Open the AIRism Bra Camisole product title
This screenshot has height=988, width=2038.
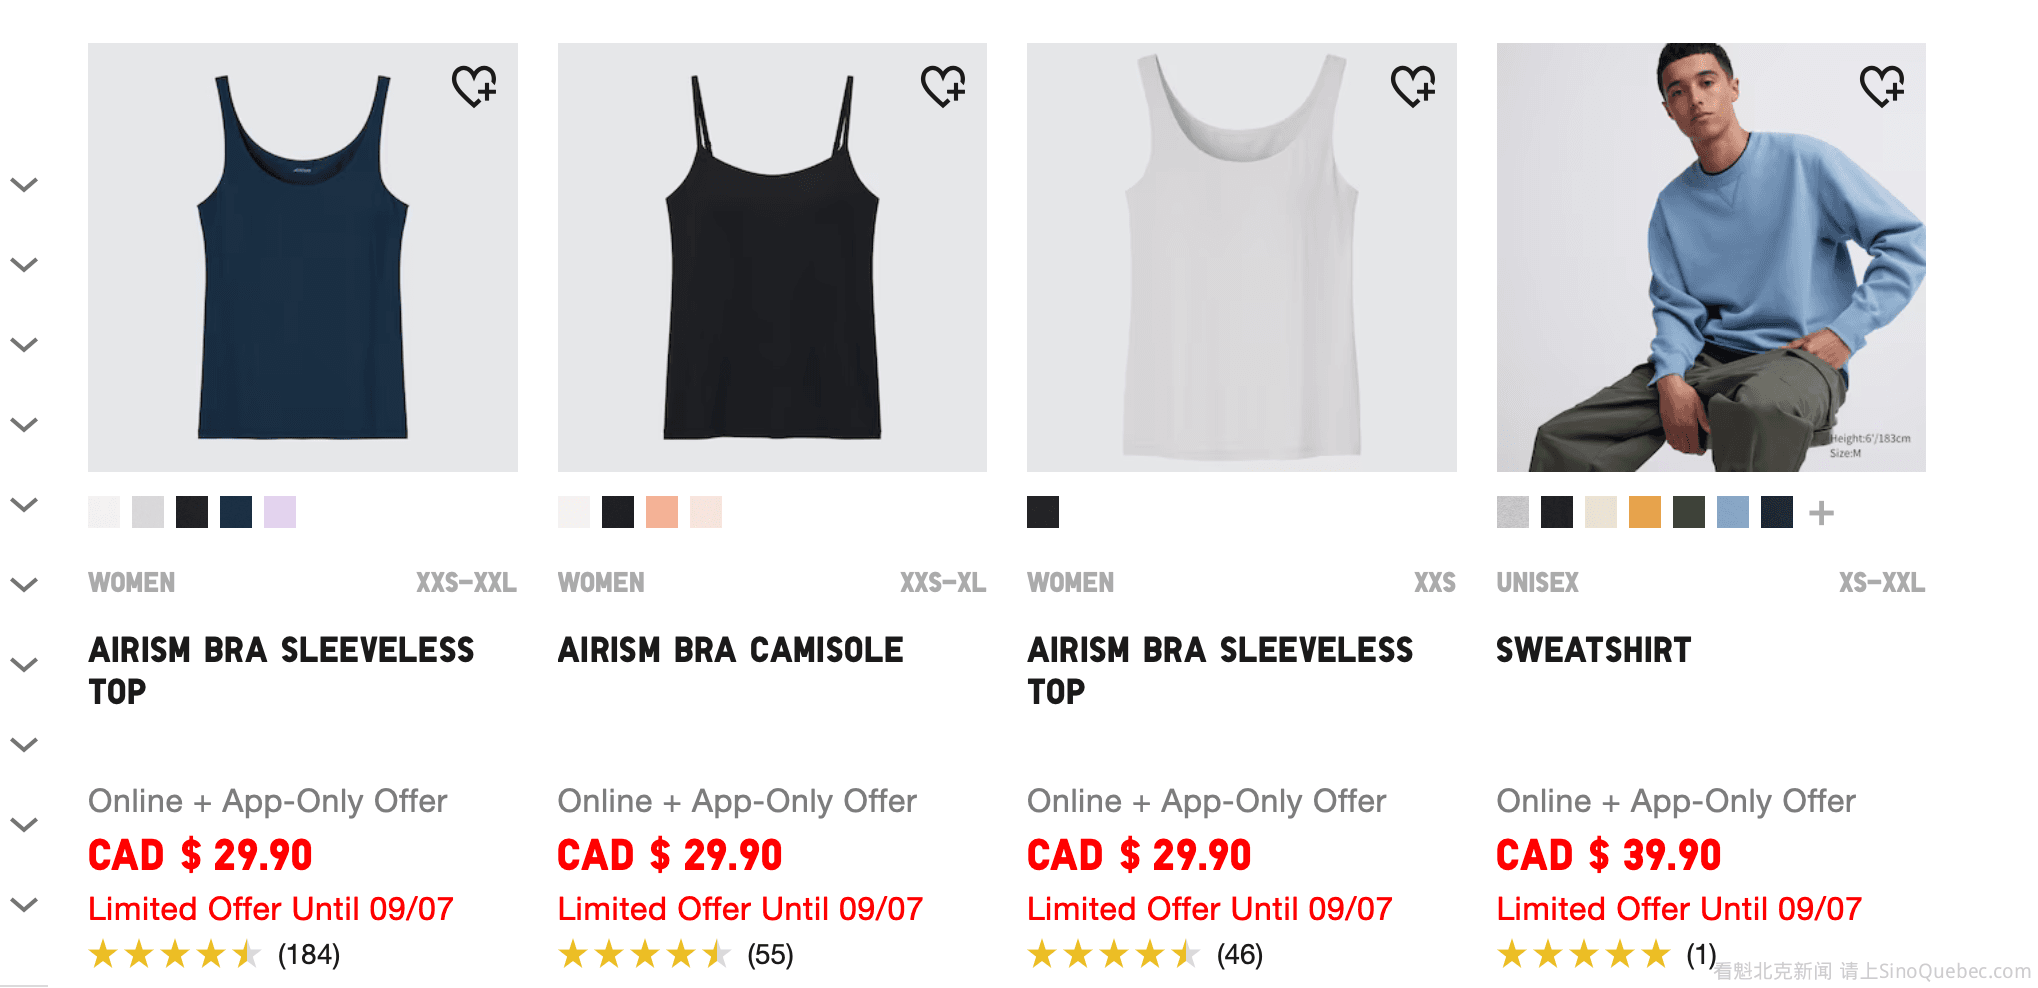pos(731,650)
